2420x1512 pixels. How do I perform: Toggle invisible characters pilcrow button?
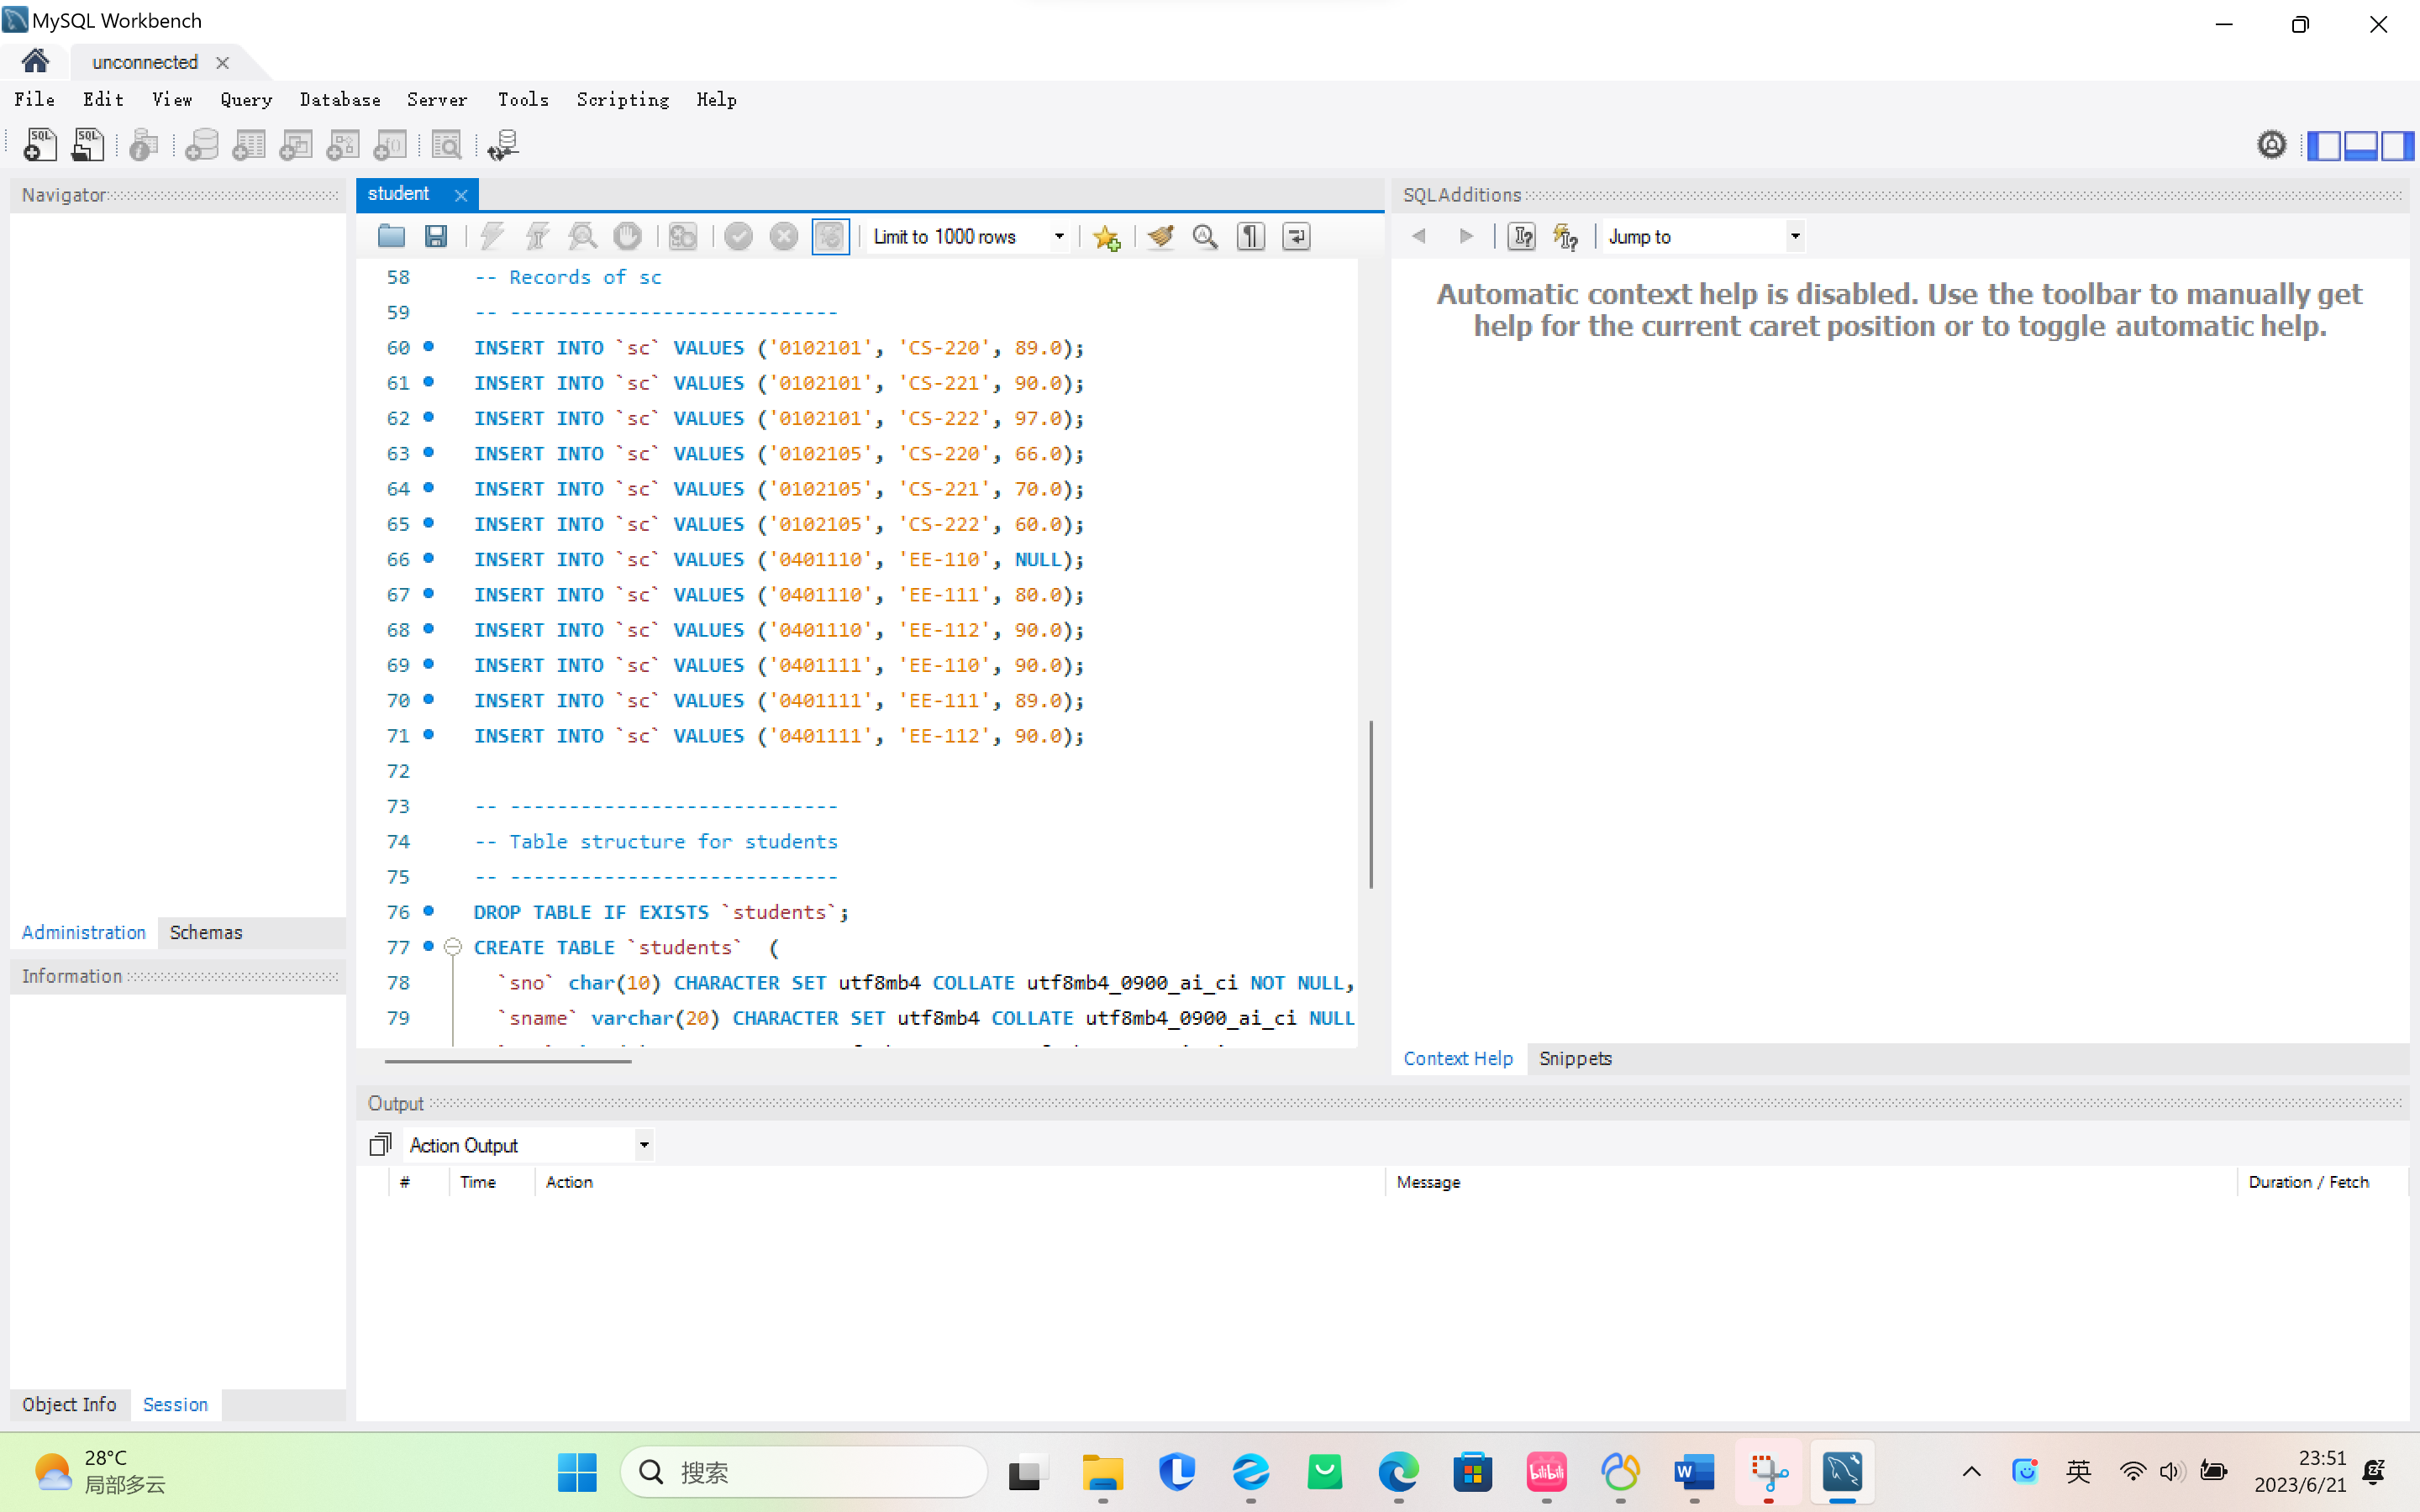point(1251,236)
